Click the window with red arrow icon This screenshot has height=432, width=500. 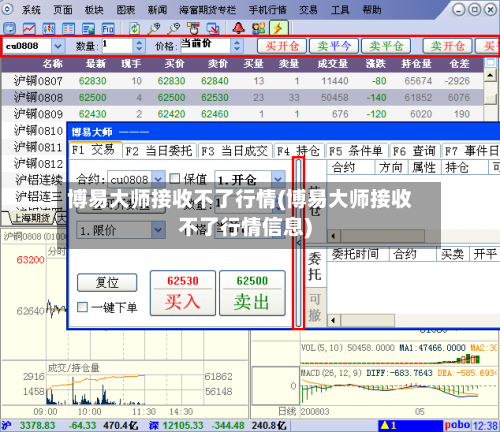pyautogui.click(x=213, y=28)
